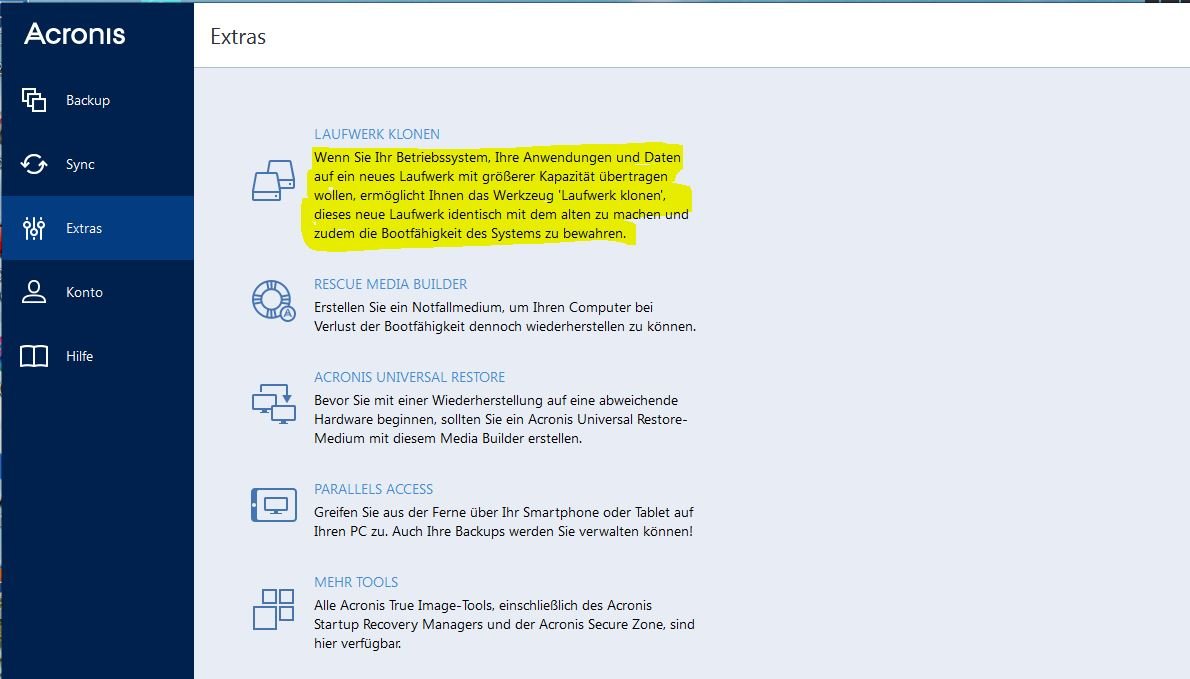Viewport: 1190px width, 679px height.
Task: Click the Extras page heading
Action: click(238, 36)
